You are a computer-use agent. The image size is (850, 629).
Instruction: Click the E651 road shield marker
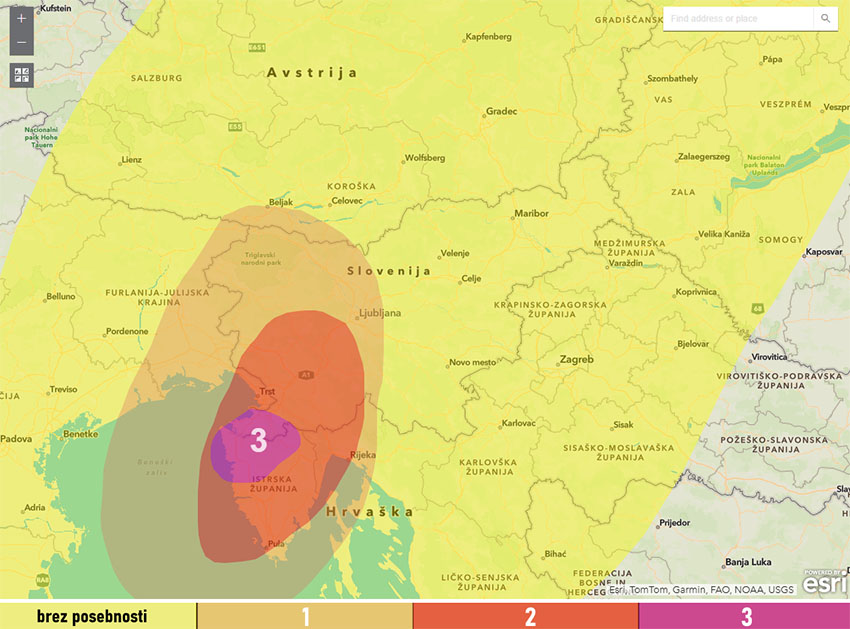tap(257, 47)
